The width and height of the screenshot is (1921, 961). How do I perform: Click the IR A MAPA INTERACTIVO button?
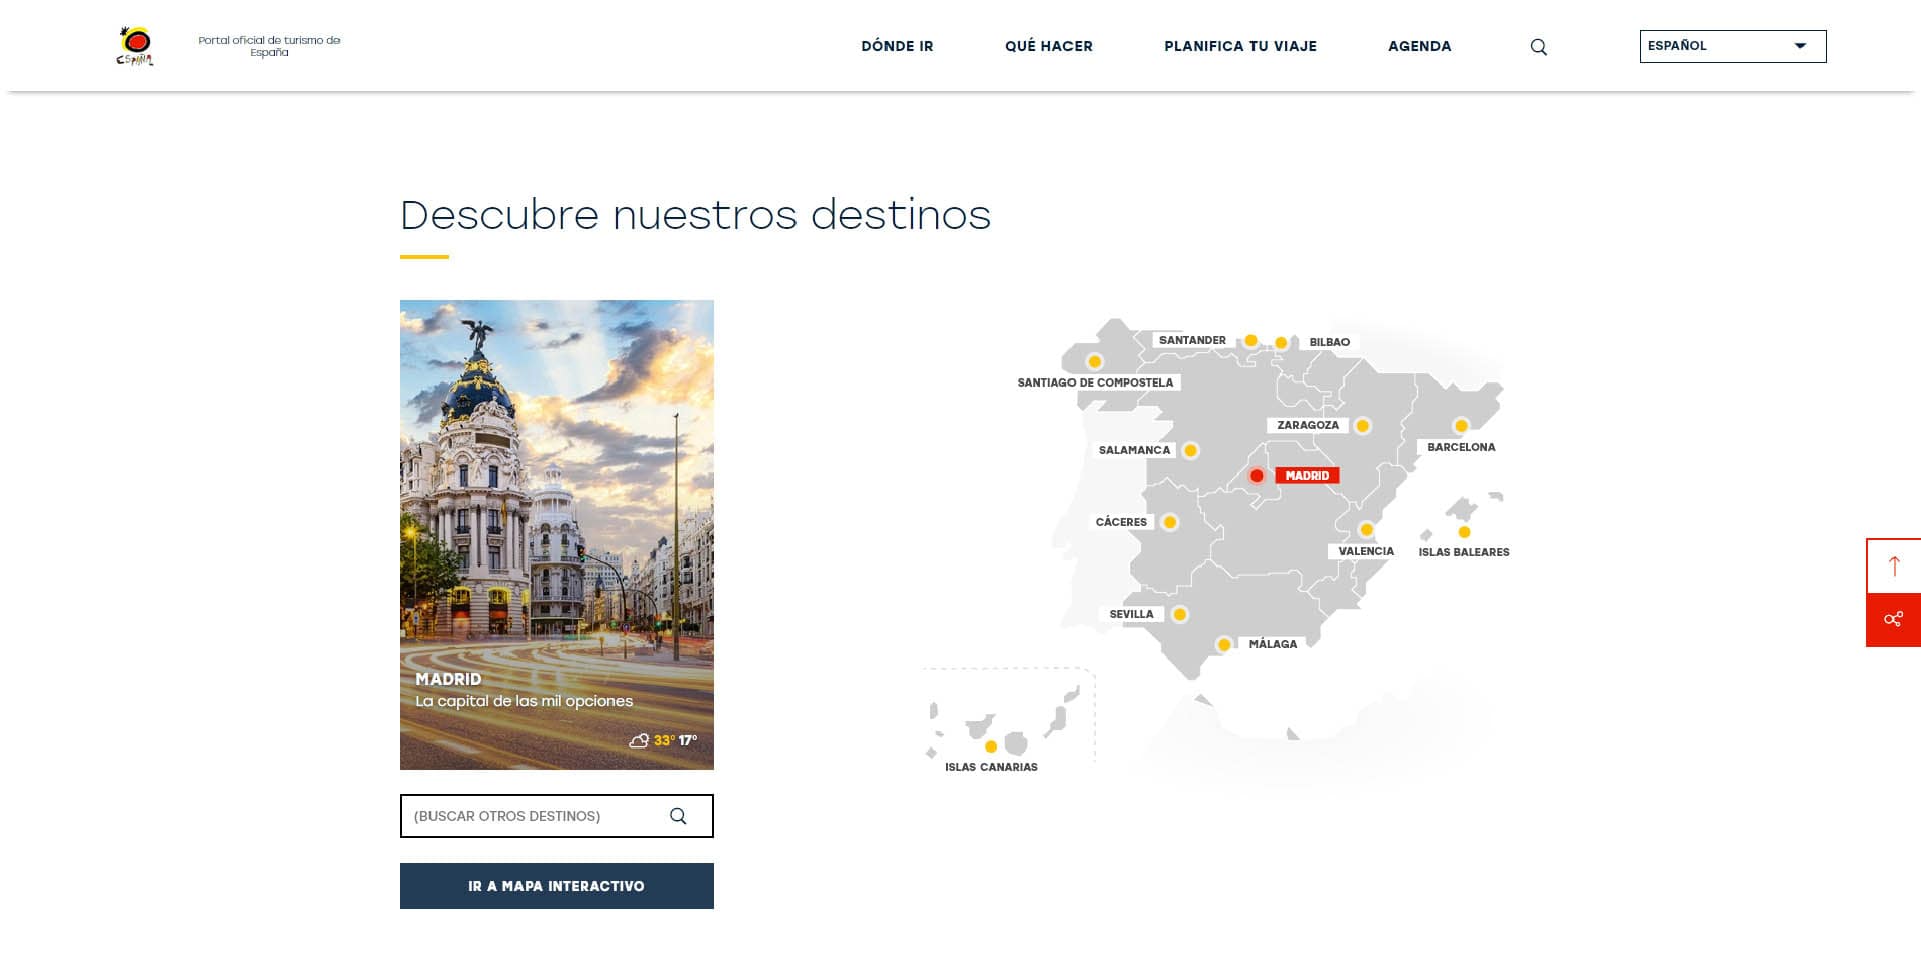557,886
